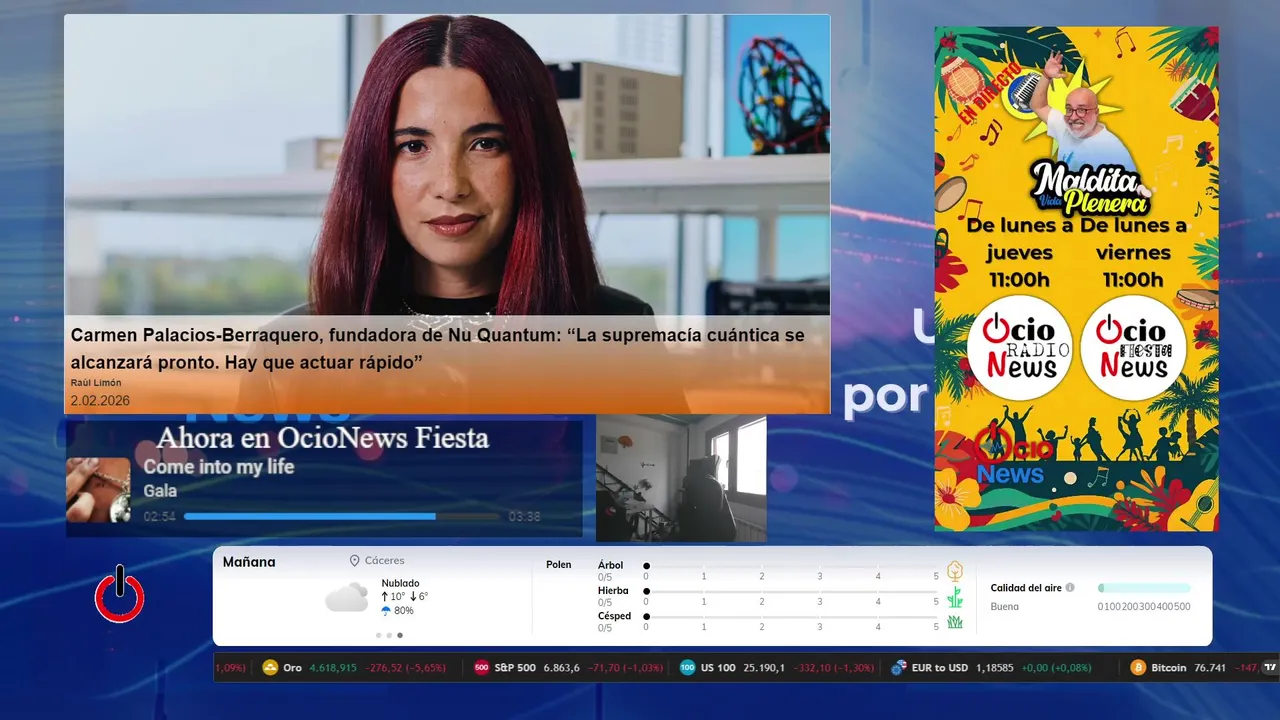1280x720 pixels.
Task: Select the third weather carousel dot
Action: (x=400, y=635)
